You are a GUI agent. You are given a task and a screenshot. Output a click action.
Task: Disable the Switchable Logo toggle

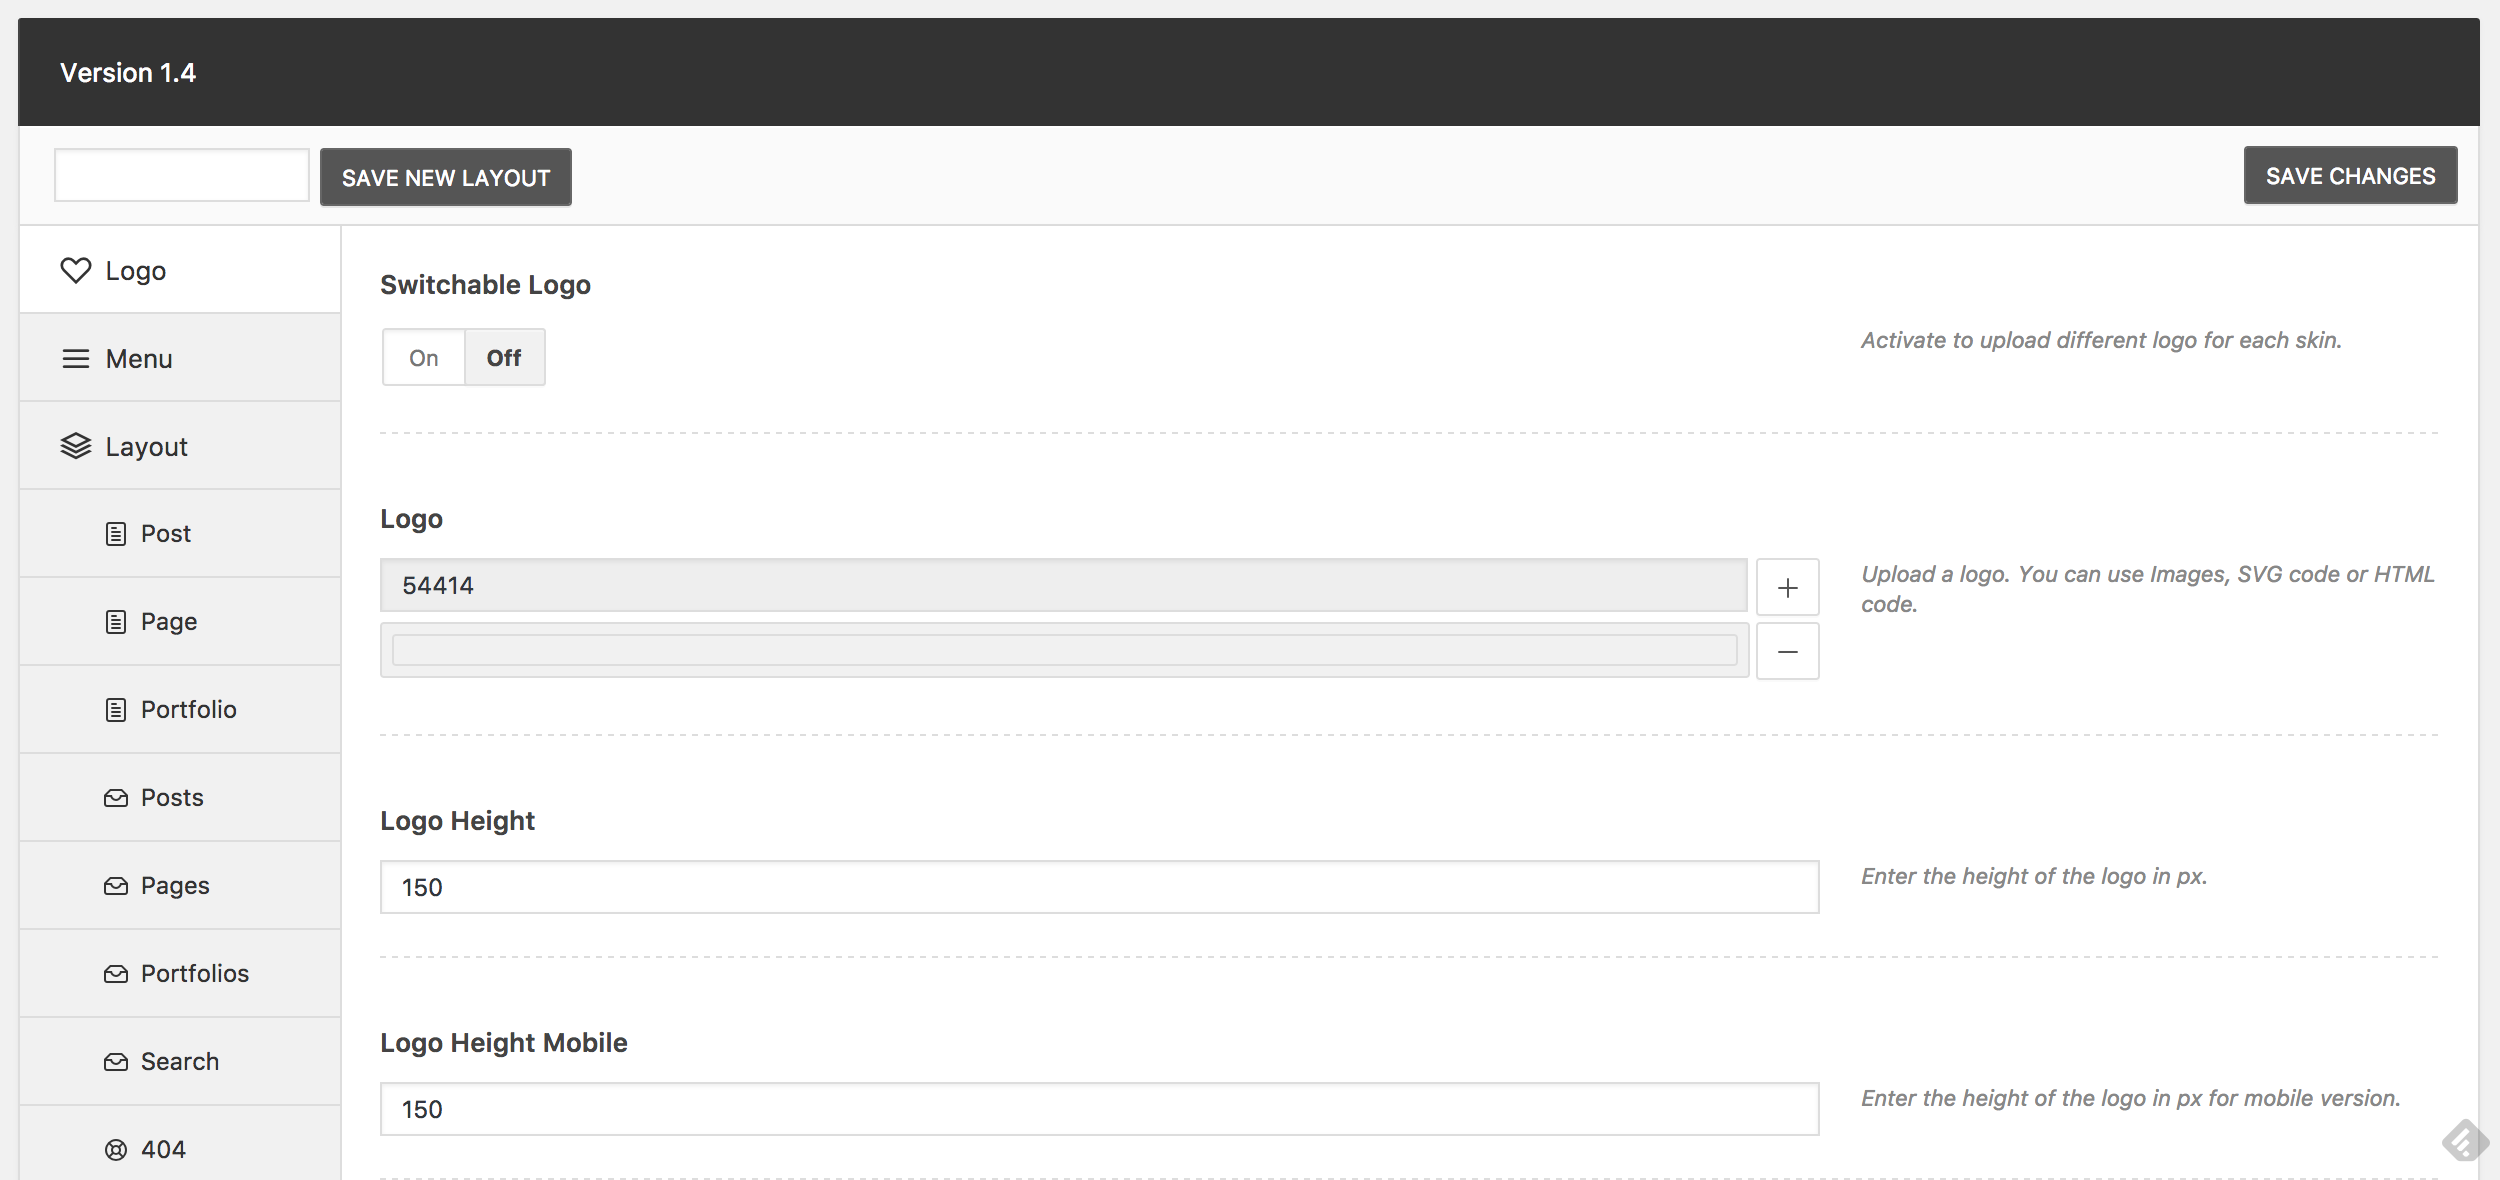505,356
